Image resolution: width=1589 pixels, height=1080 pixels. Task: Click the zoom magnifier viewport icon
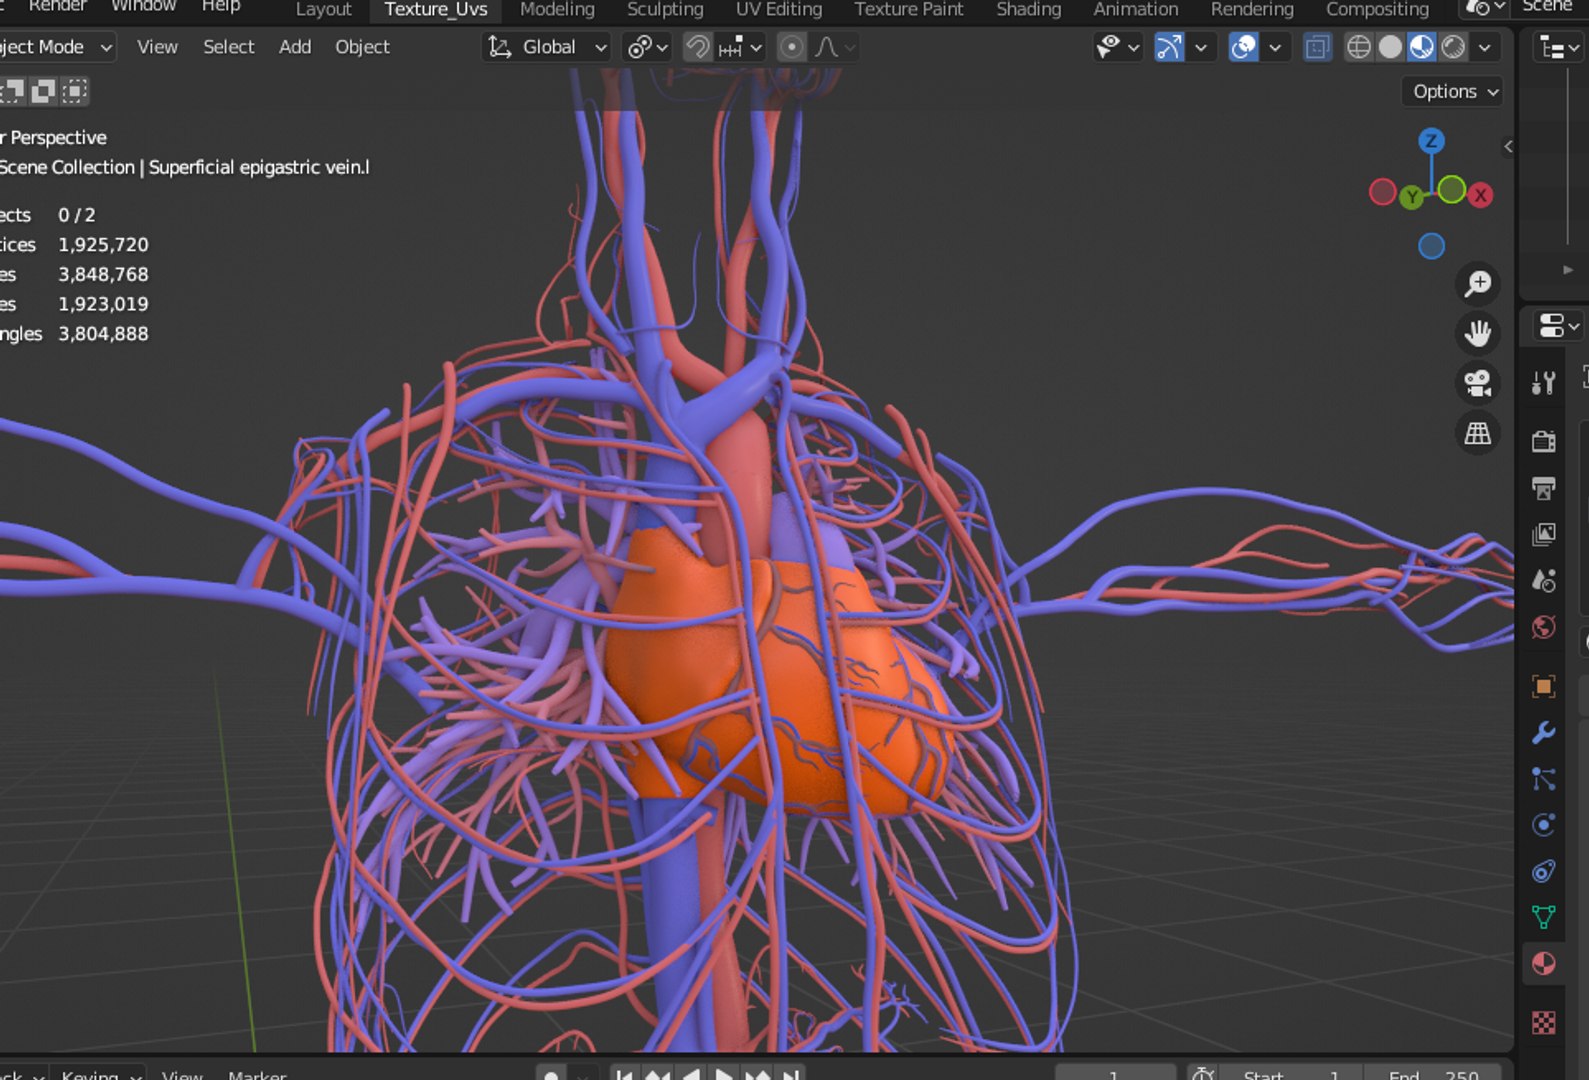pyautogui.click(x=1477, y=284)
